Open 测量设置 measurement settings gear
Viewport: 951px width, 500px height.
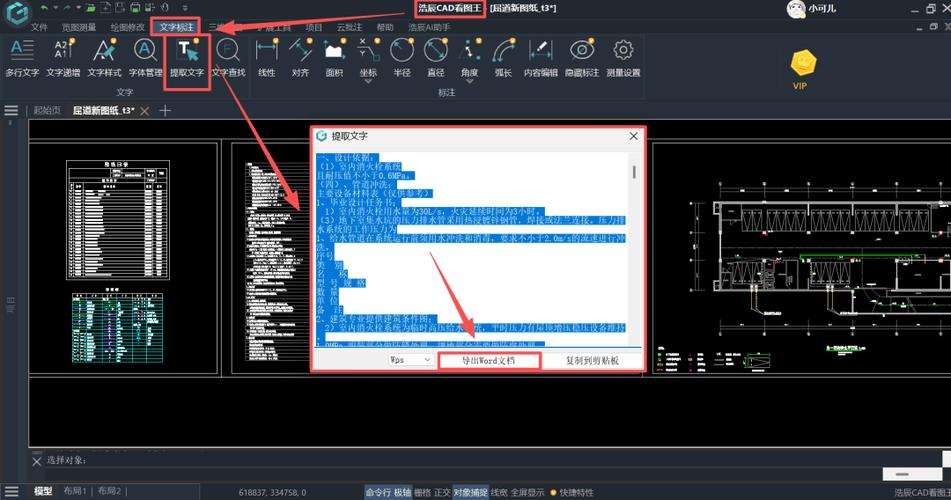623,58
